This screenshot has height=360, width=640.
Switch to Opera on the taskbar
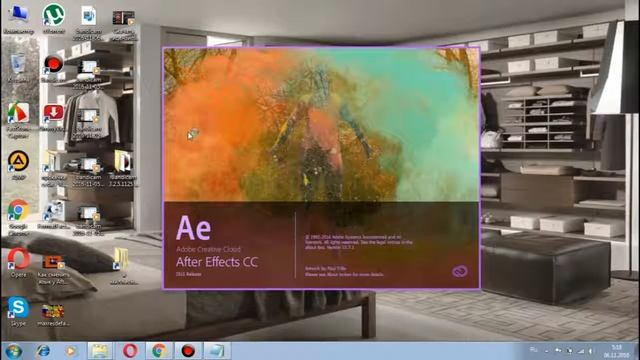130,351
